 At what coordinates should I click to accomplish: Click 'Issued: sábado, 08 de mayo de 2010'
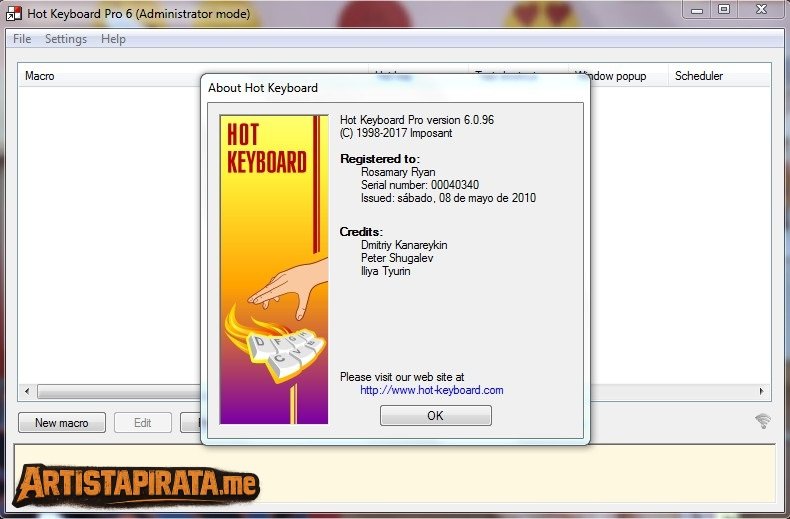point(448,198)
